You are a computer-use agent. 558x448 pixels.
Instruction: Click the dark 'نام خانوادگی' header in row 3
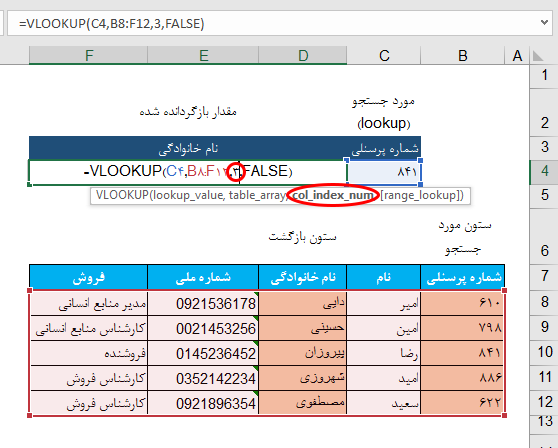coord(188,149)
